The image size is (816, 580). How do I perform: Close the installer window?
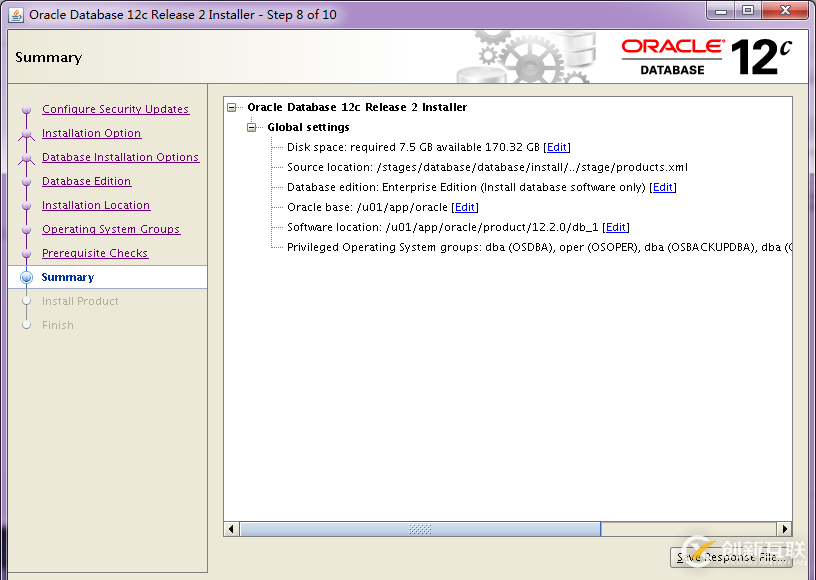[786, 11]
